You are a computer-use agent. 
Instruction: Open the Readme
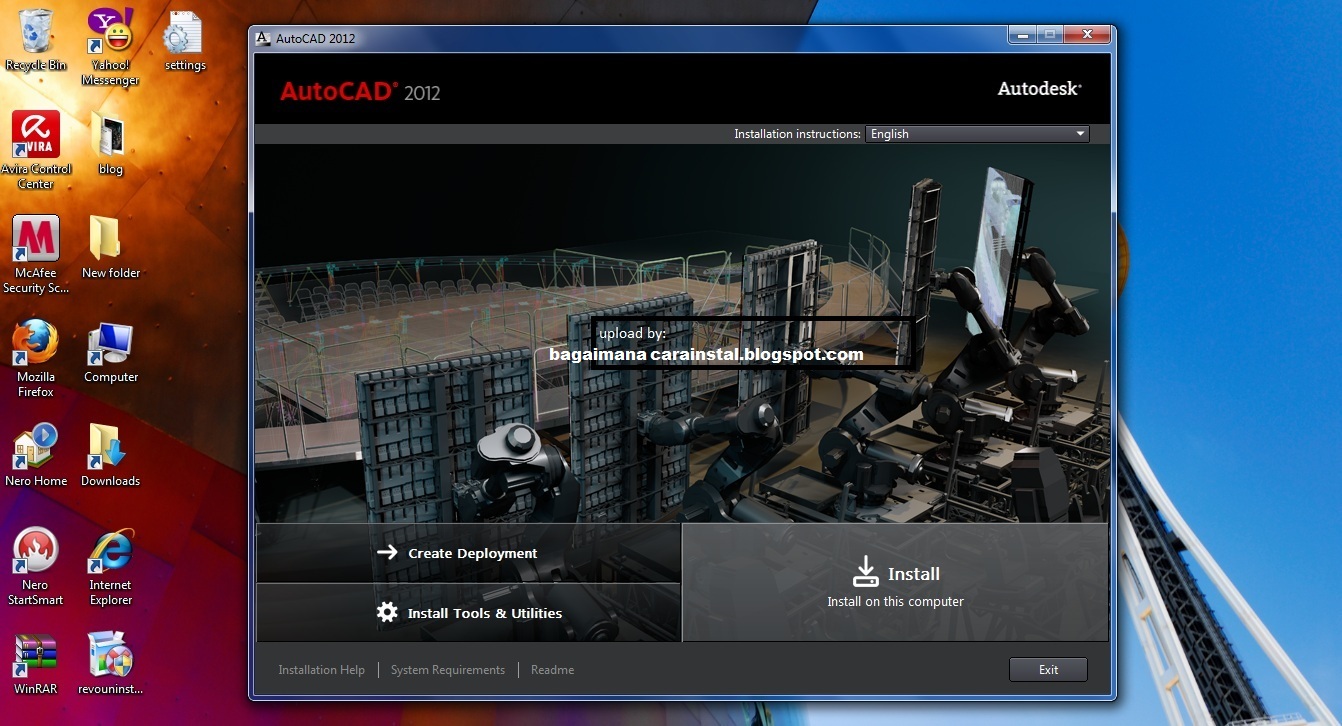[x=552, y=669]
